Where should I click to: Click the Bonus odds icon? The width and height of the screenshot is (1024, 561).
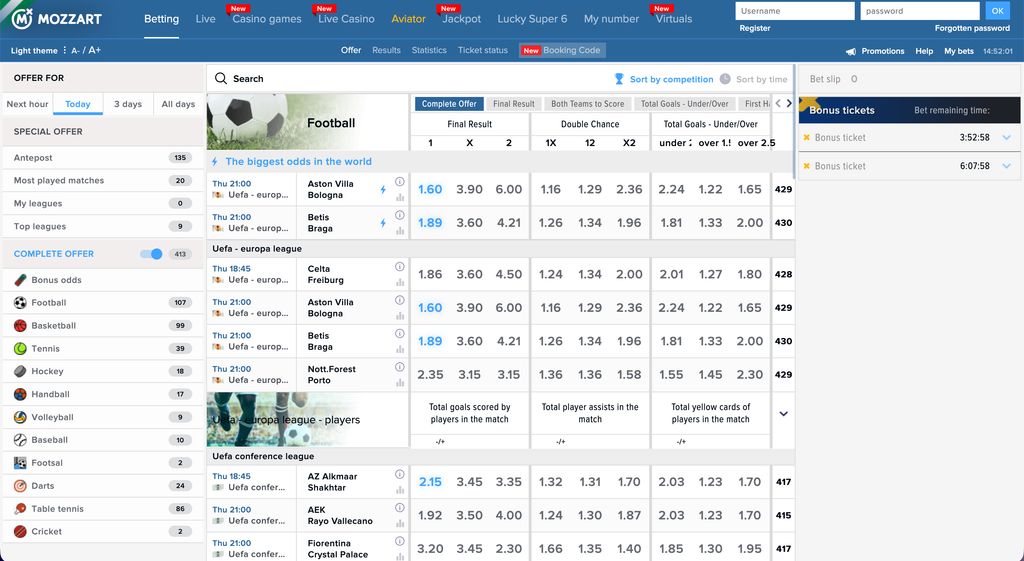tap(20, 280)
